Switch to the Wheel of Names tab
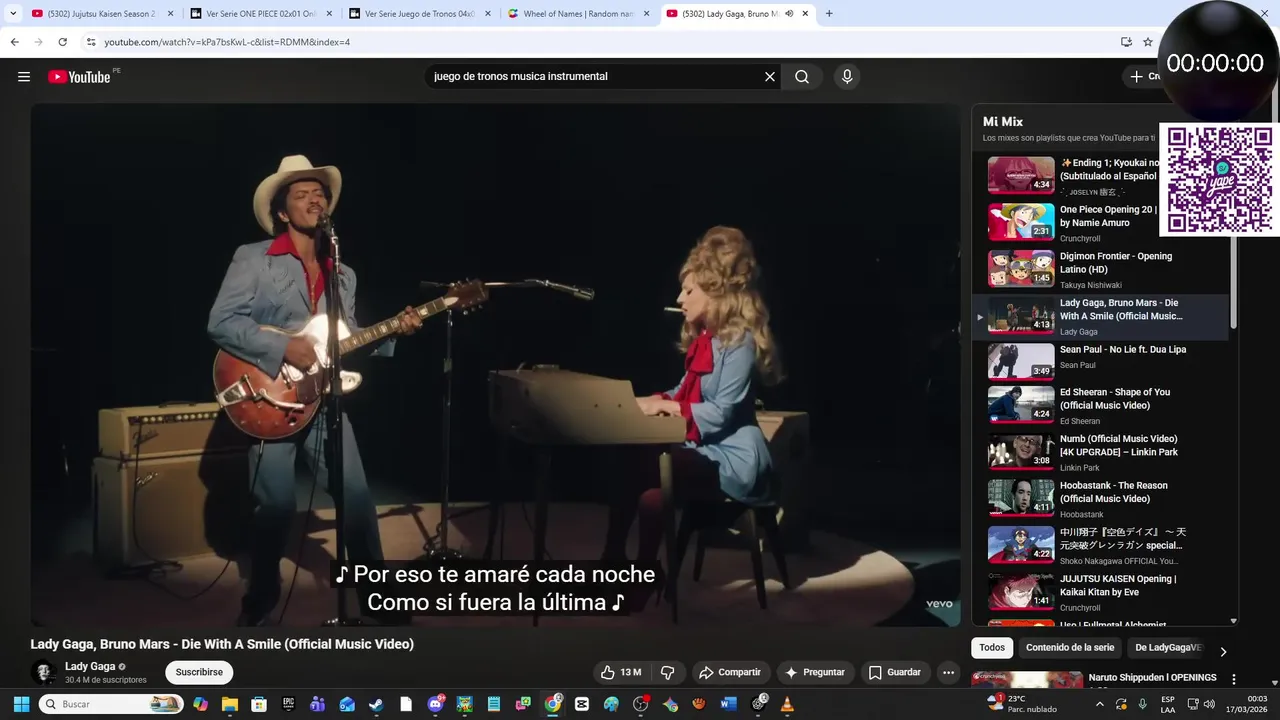This screenshot has height=720, width=1280. [578, 14]
